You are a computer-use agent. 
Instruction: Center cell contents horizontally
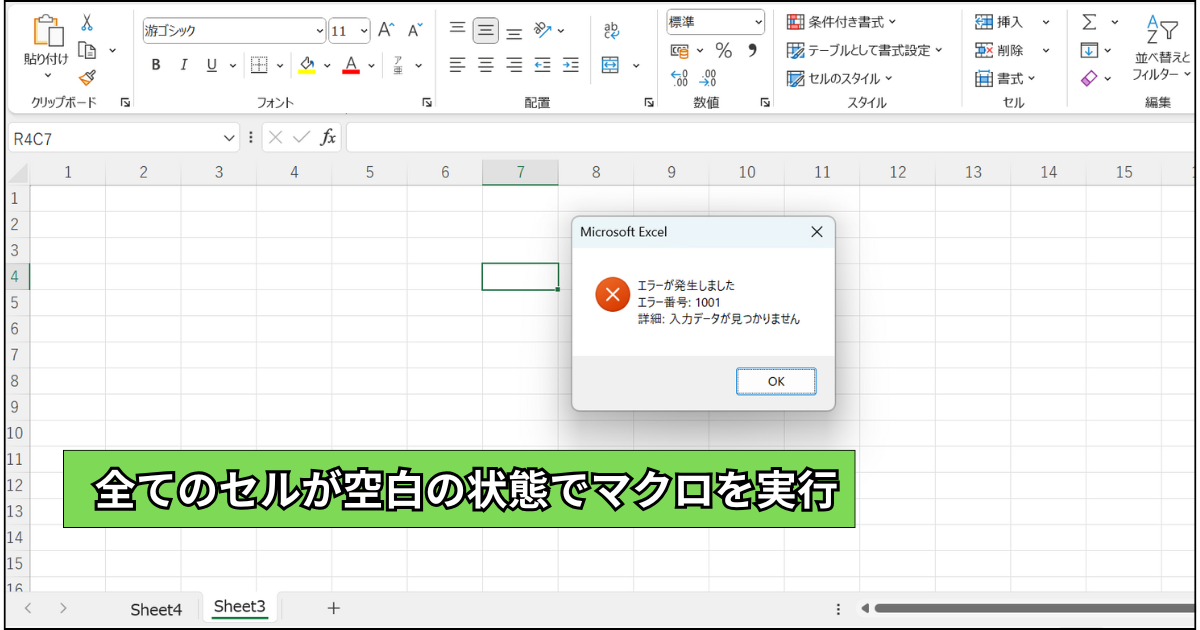(x=486, y=65)
